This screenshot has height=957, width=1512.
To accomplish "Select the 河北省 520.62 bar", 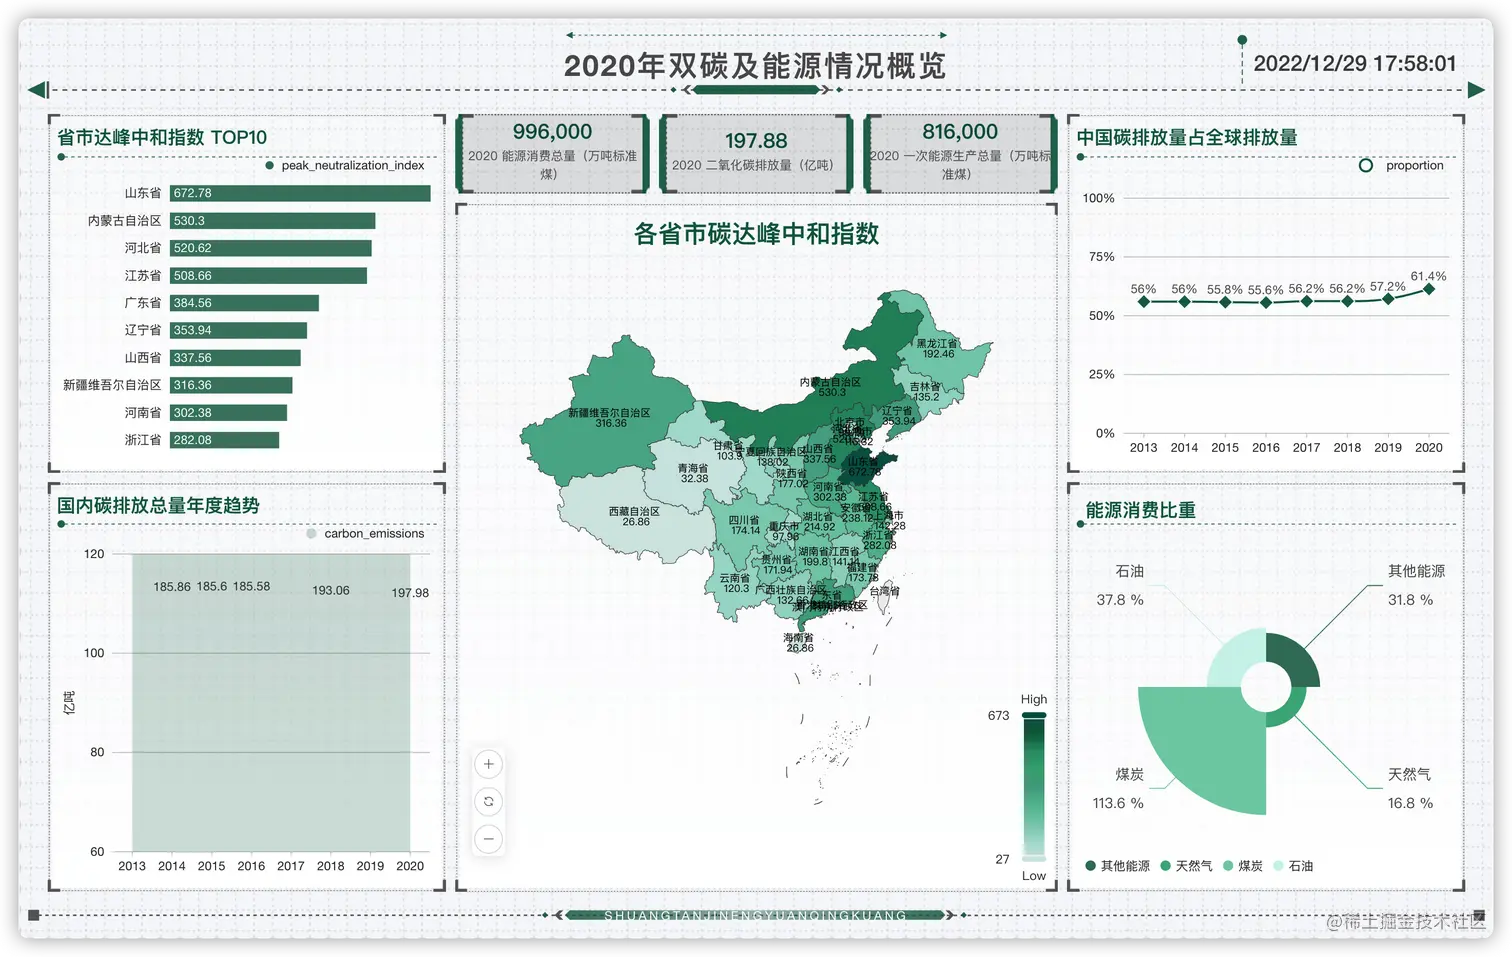I will (271, 248).
